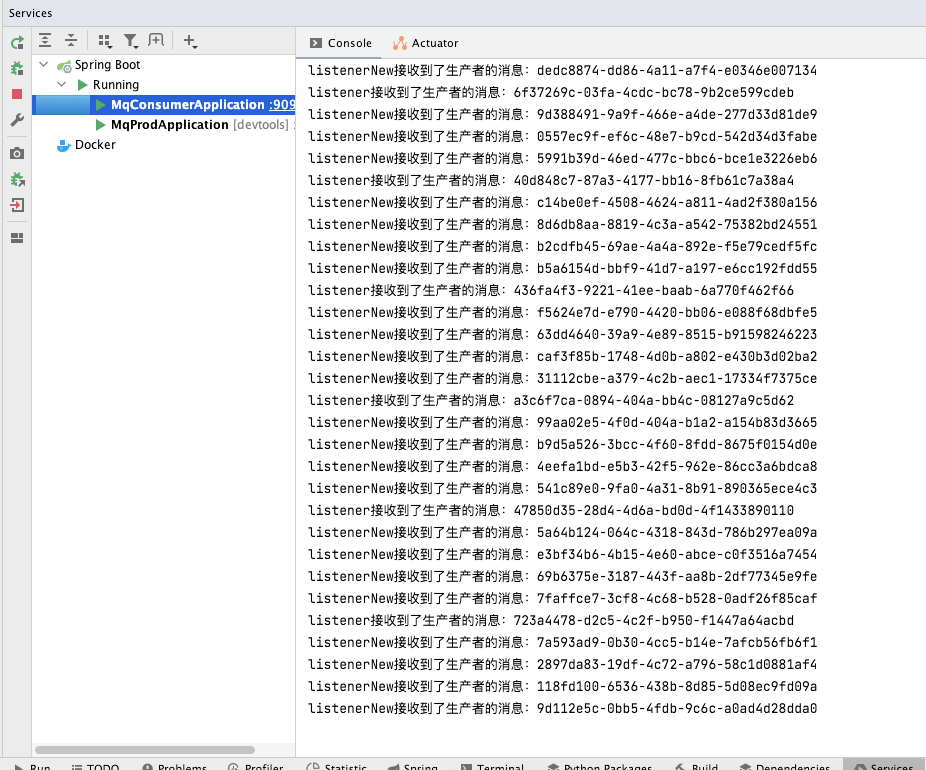Take a thread dump with camera icon
The width and height of the screenshot is (926, 770).
pyautogui.click(x=17, y=154)
